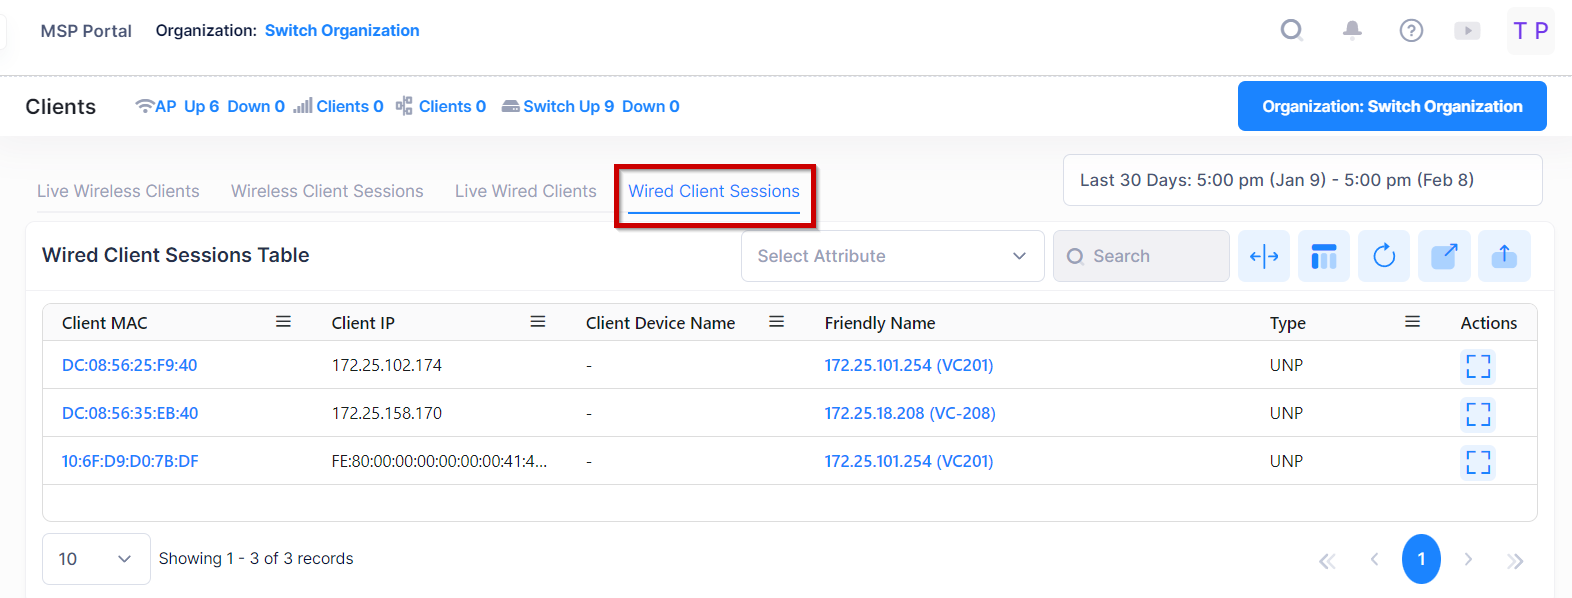Image resolution: width=1572 pixels, height=598 pixels.
Task: Click the Search input field
Action: [x=1141, y=256]
